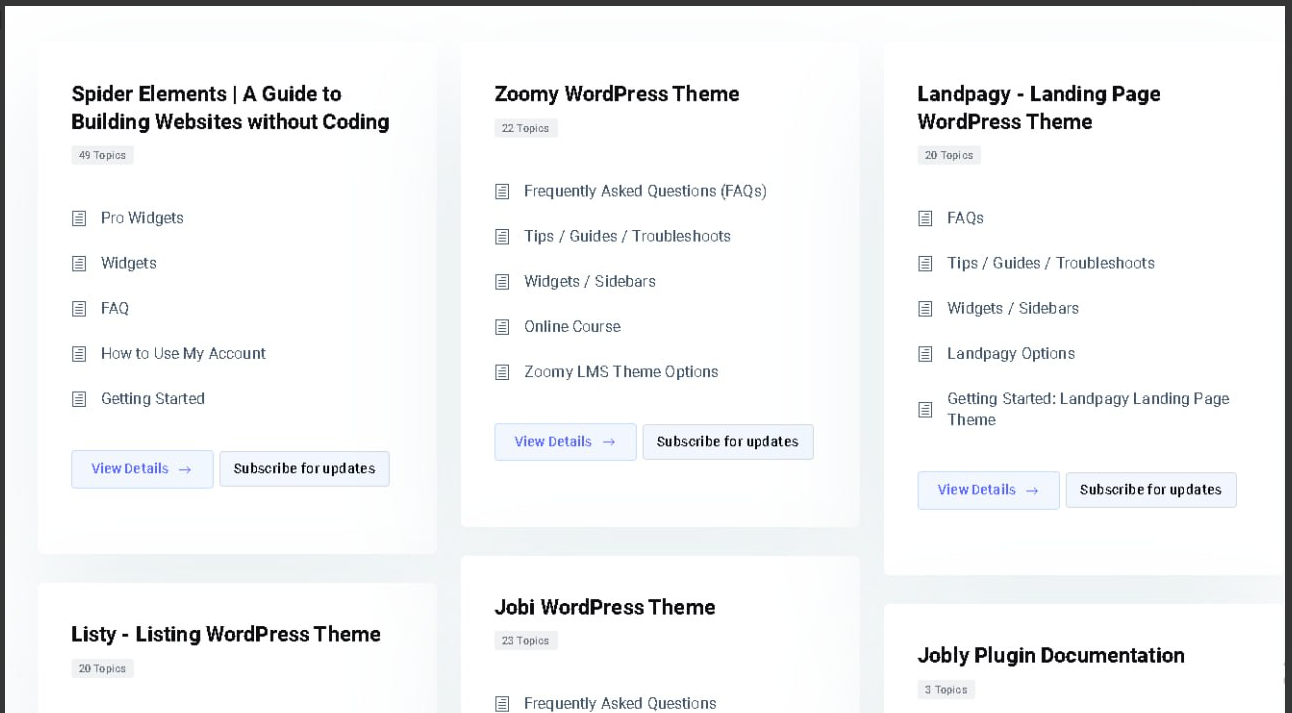Subscribe for updates on Landpagy theme
Image resolution: width=1292 pixels, height=713 pixels.
tap(1151, 490)
